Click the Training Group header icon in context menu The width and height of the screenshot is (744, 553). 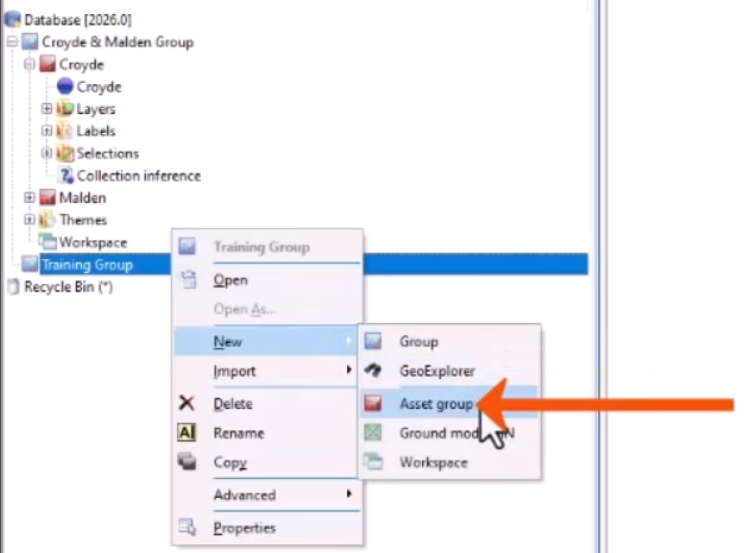(187, 246)
